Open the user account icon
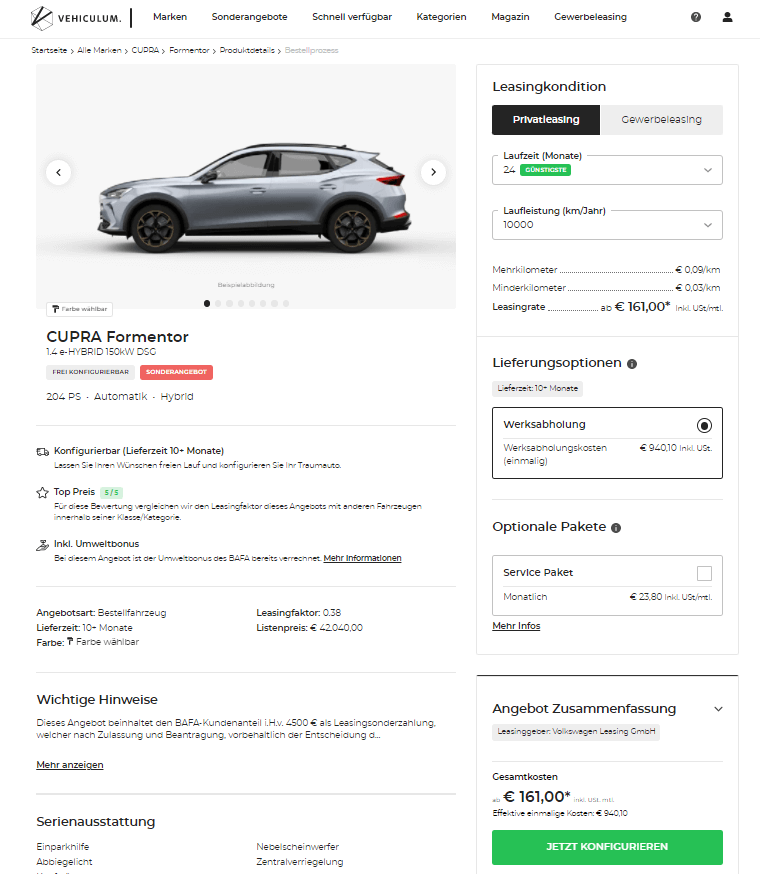760x874 pixels. (x=727, y=17)
